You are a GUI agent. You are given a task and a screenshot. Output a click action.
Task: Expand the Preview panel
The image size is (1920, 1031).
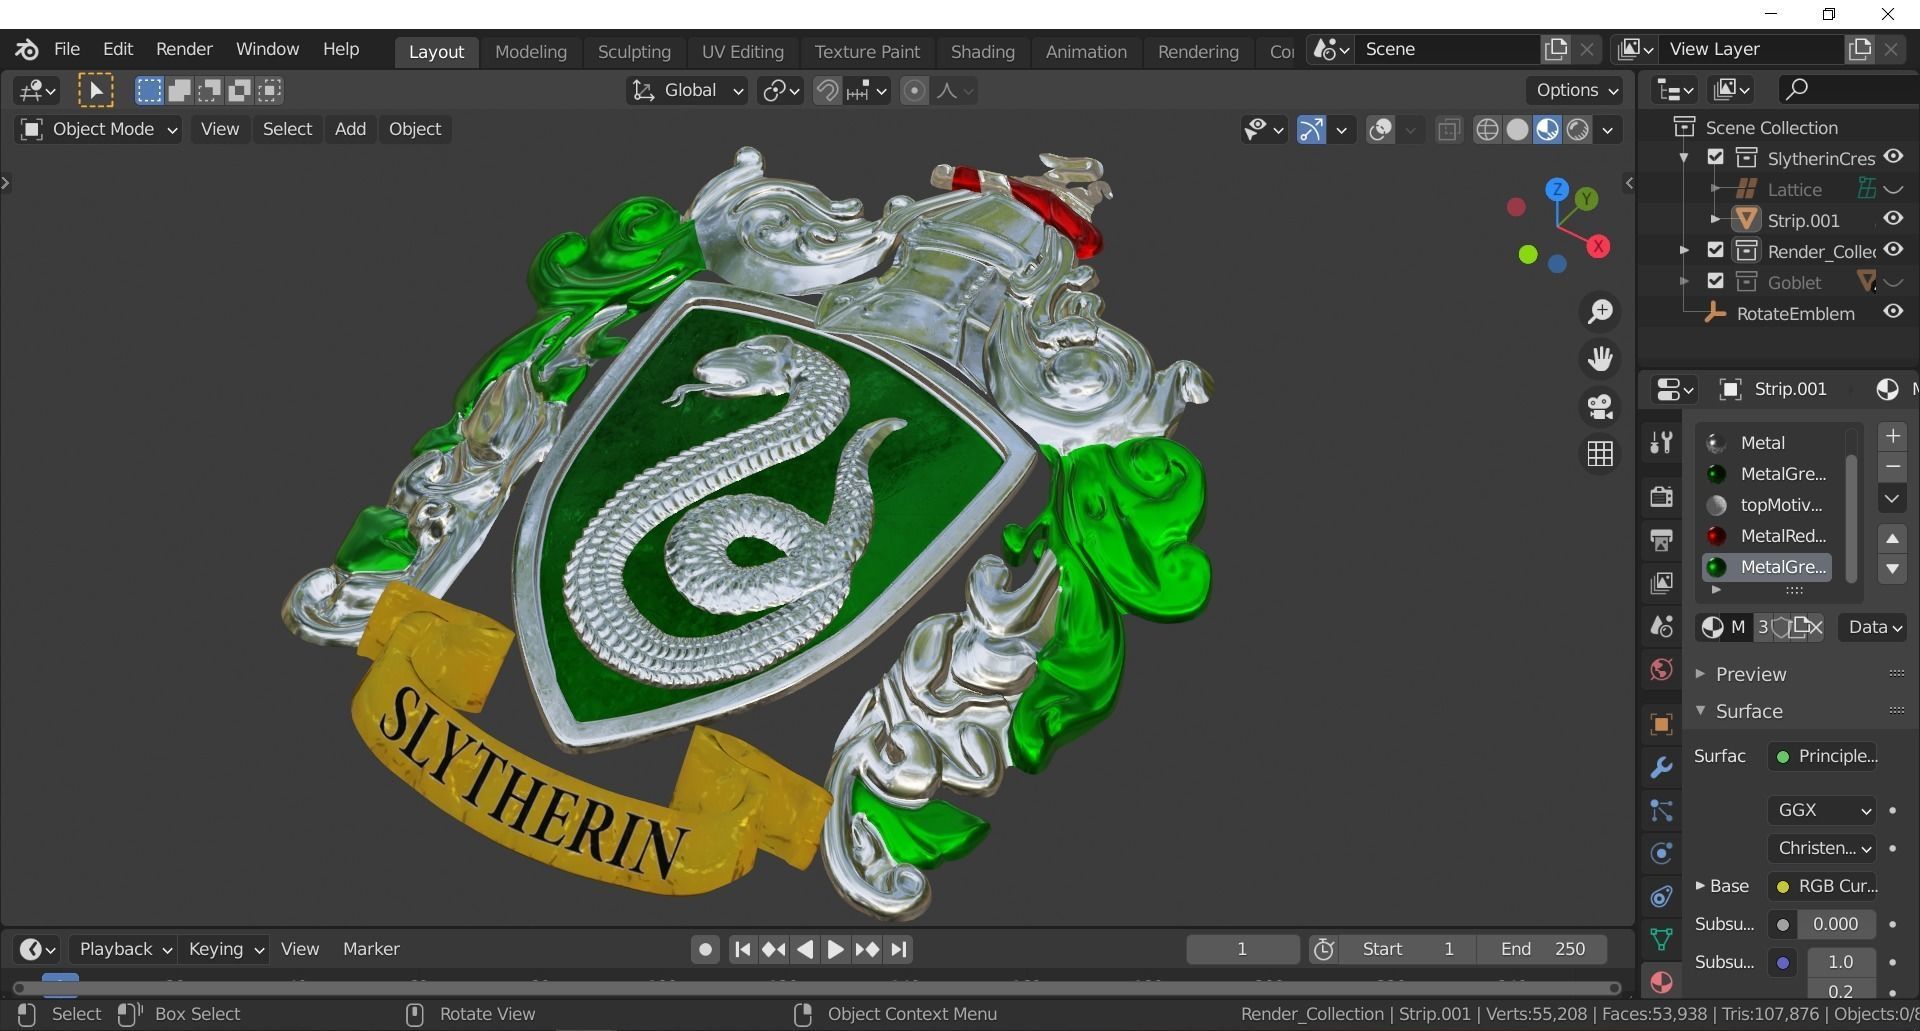click(1750, 674)
